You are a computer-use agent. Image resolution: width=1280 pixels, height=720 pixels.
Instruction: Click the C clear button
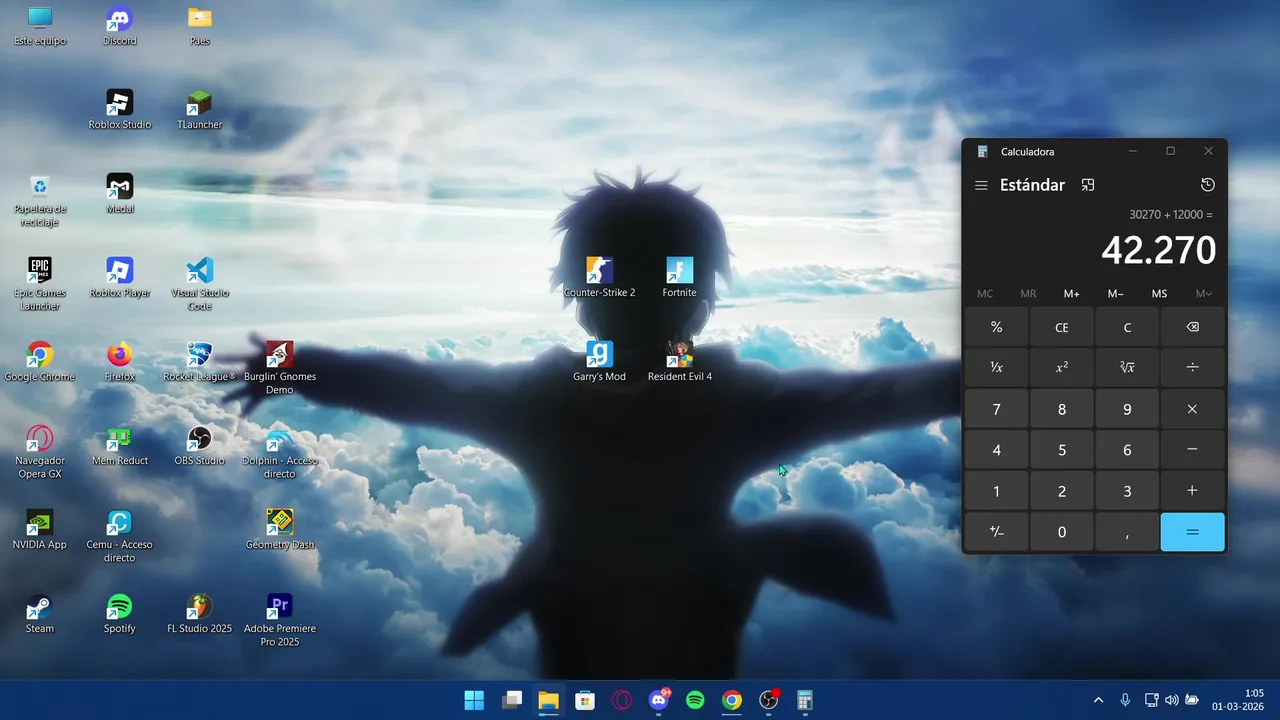click(1127, 327)
